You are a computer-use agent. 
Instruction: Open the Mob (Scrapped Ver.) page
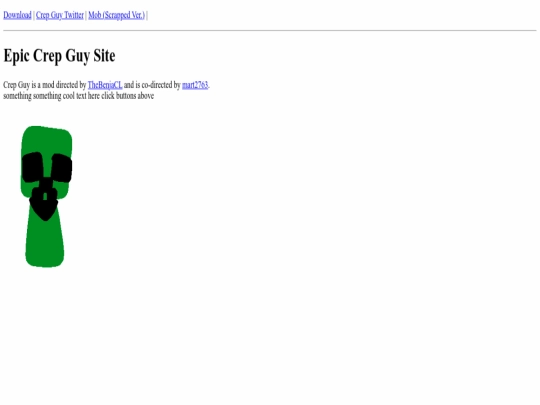116,15
